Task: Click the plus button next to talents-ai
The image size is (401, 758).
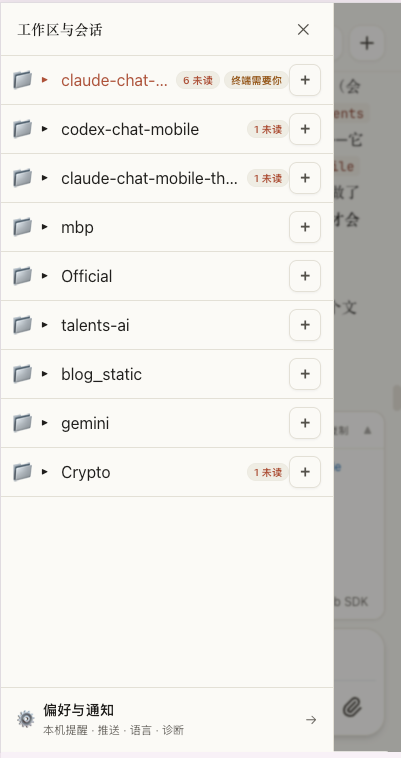Action: 305,325
